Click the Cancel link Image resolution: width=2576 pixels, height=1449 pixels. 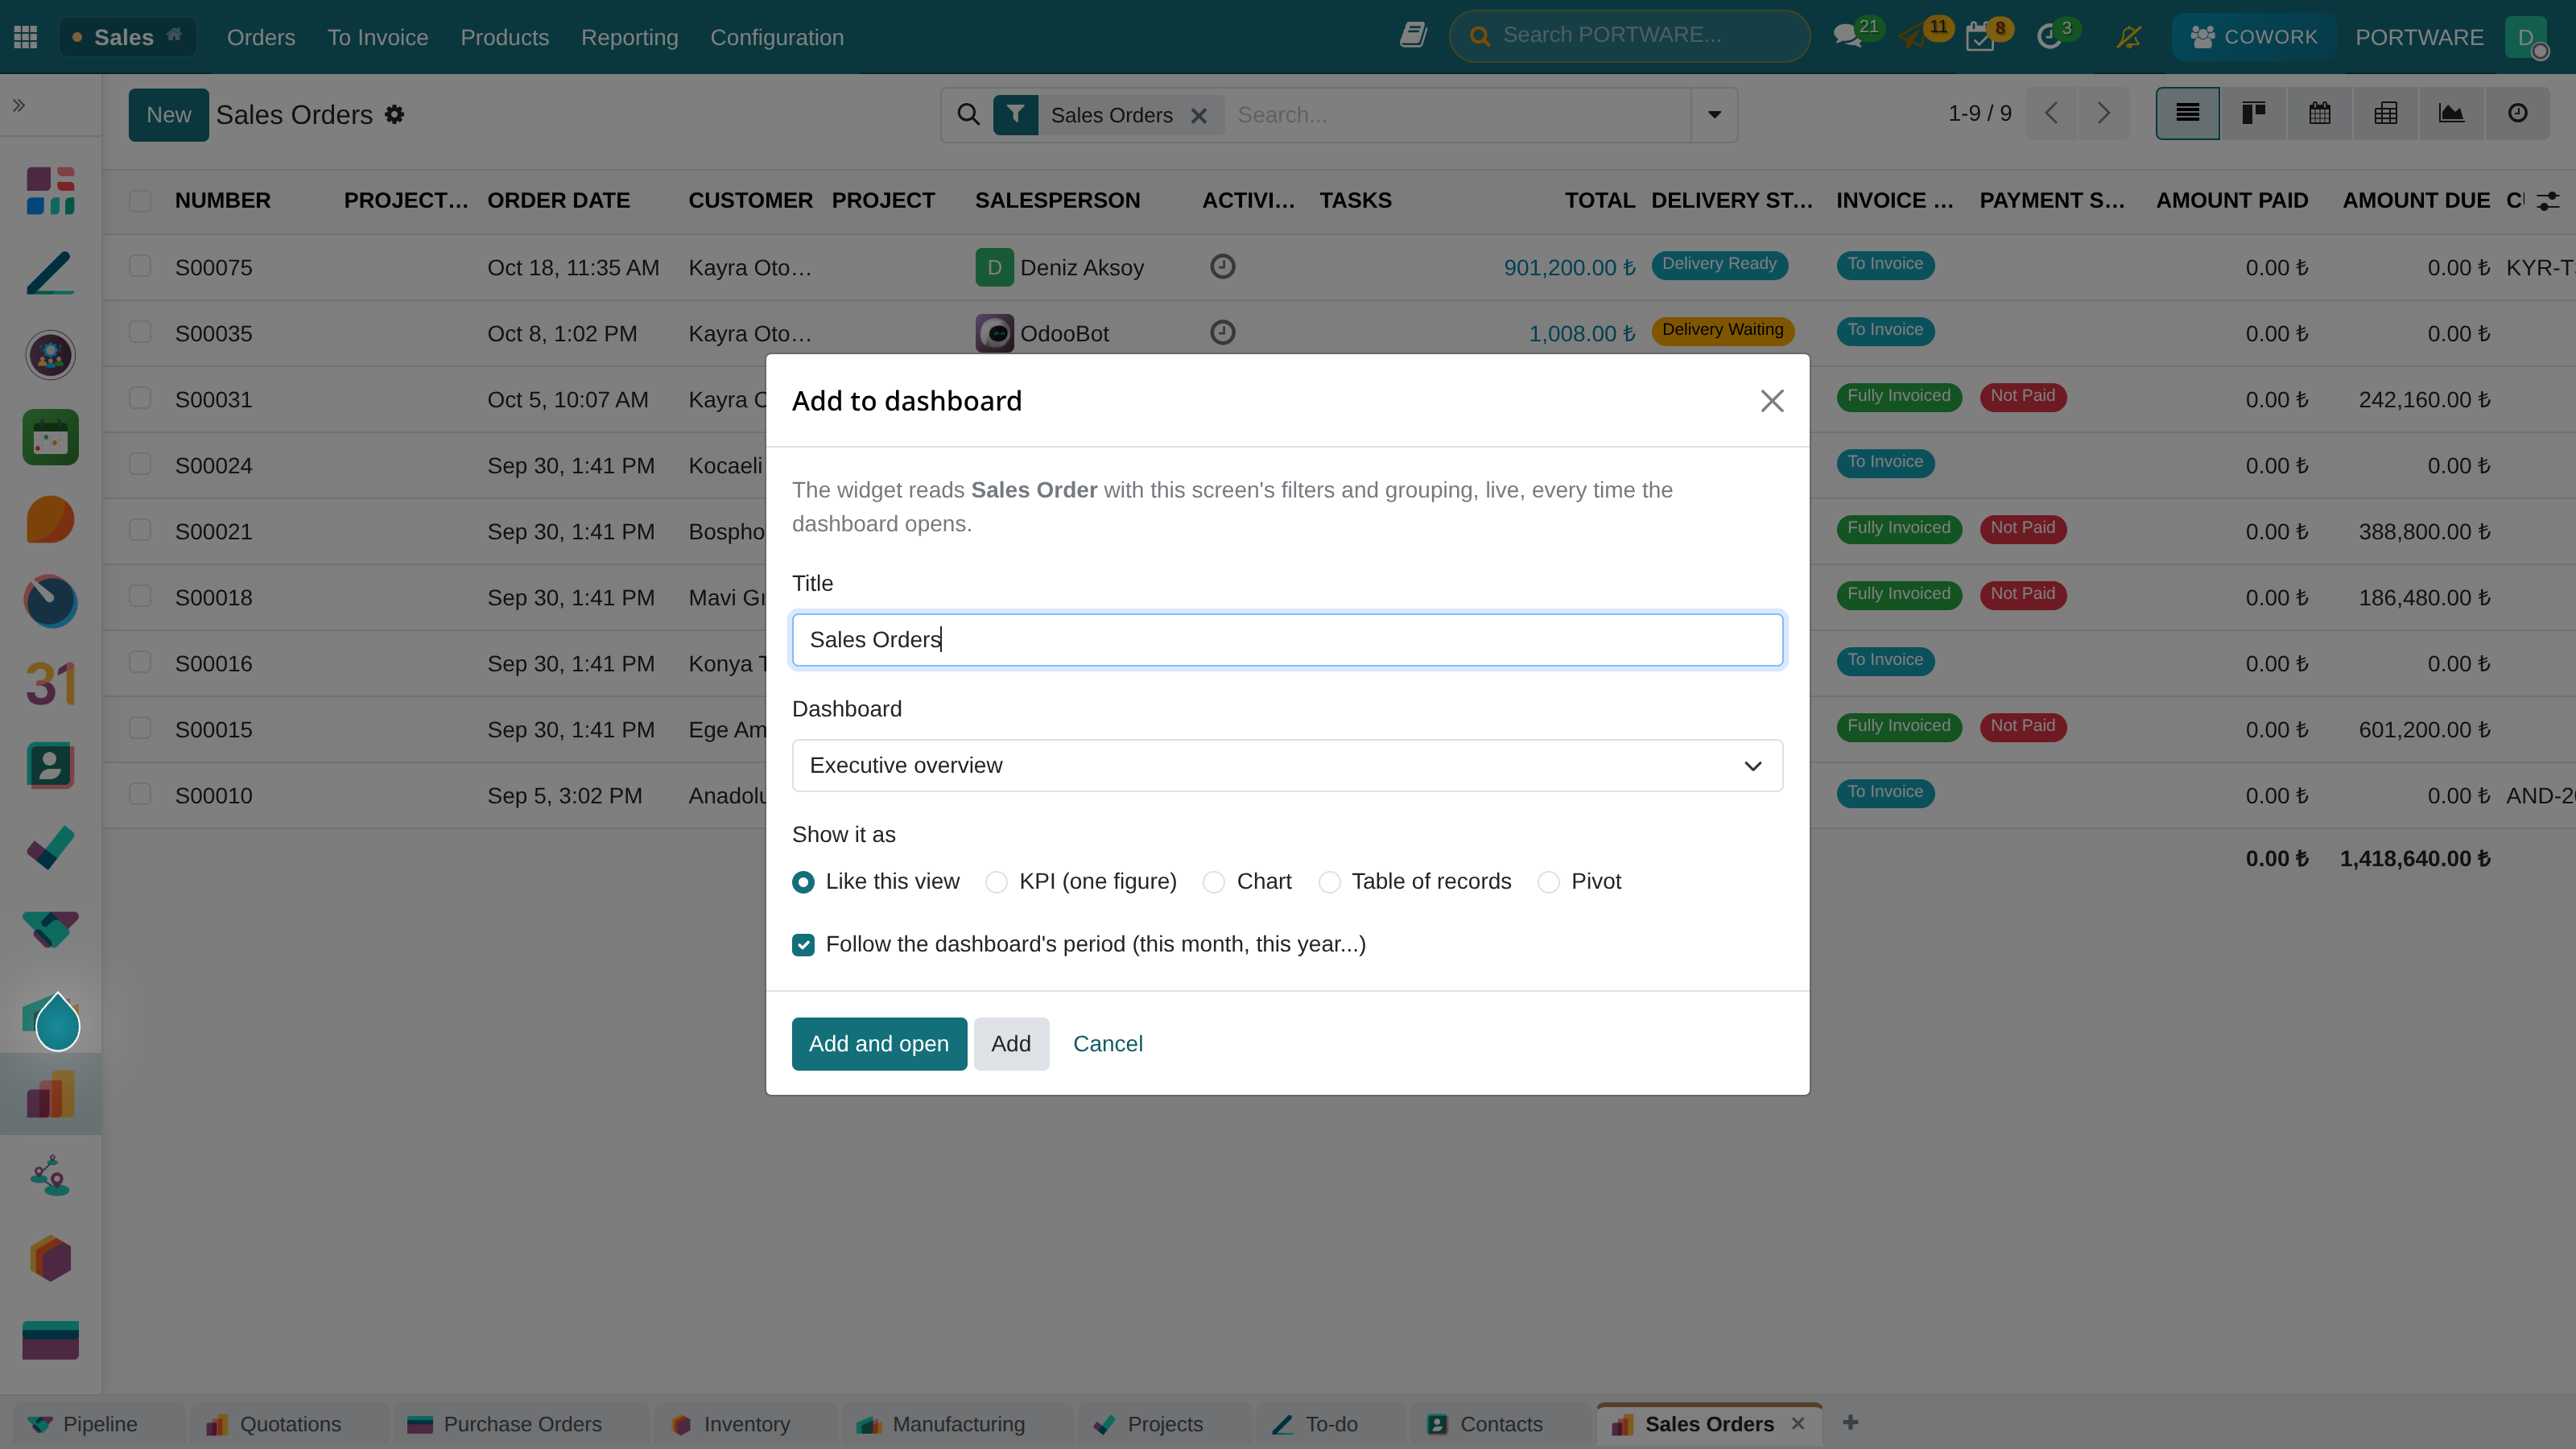pos(1107,1043)
